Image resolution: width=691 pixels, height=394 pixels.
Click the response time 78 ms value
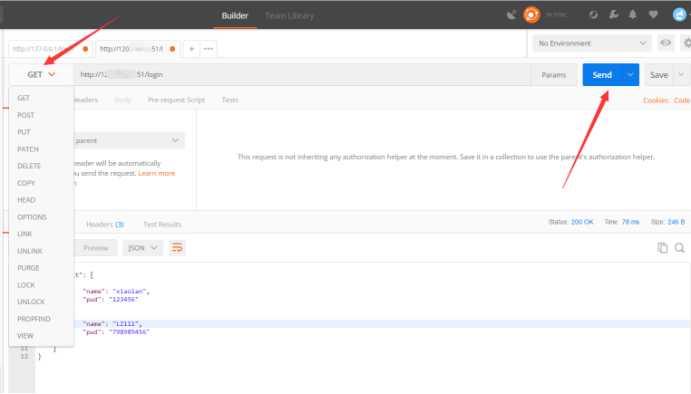point(630,222)
